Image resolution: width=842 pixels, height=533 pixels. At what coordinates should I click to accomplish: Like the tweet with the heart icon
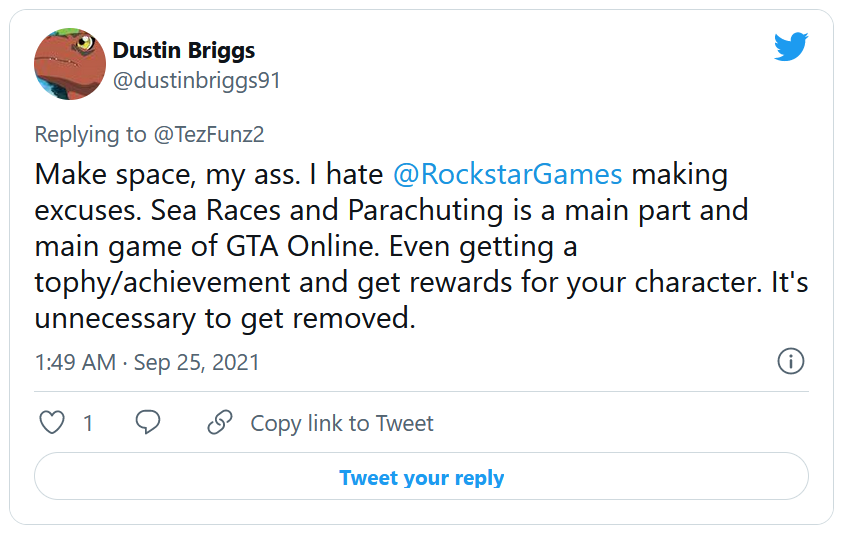click(x=52, y=423)
